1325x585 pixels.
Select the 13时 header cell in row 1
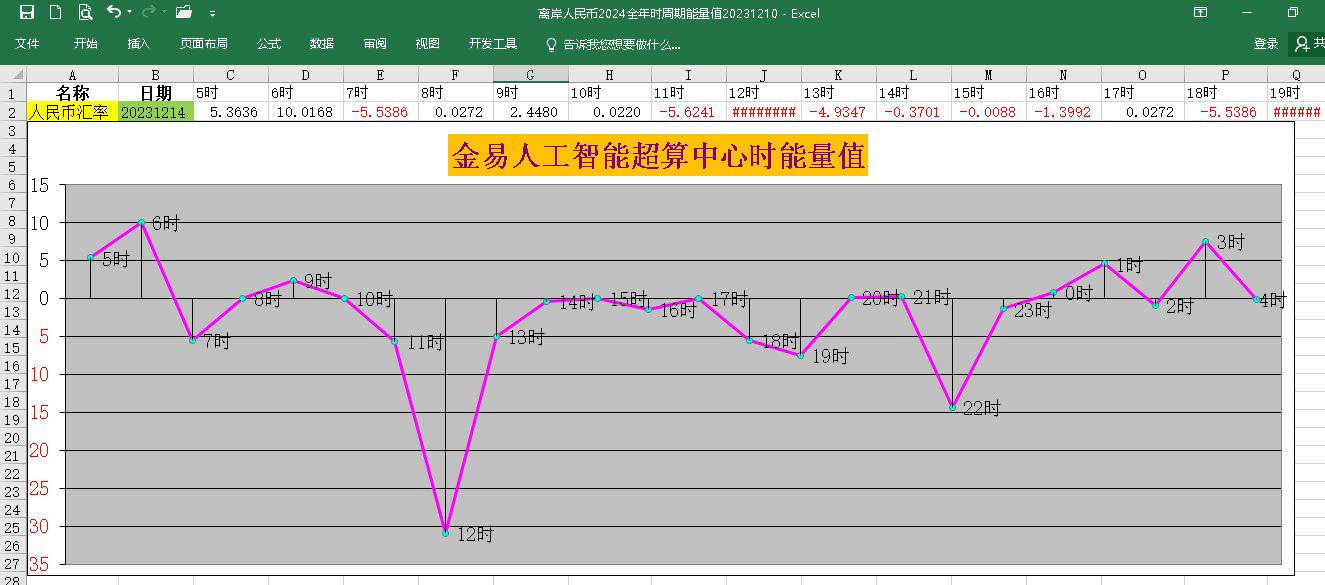click(x=839, y=93)
